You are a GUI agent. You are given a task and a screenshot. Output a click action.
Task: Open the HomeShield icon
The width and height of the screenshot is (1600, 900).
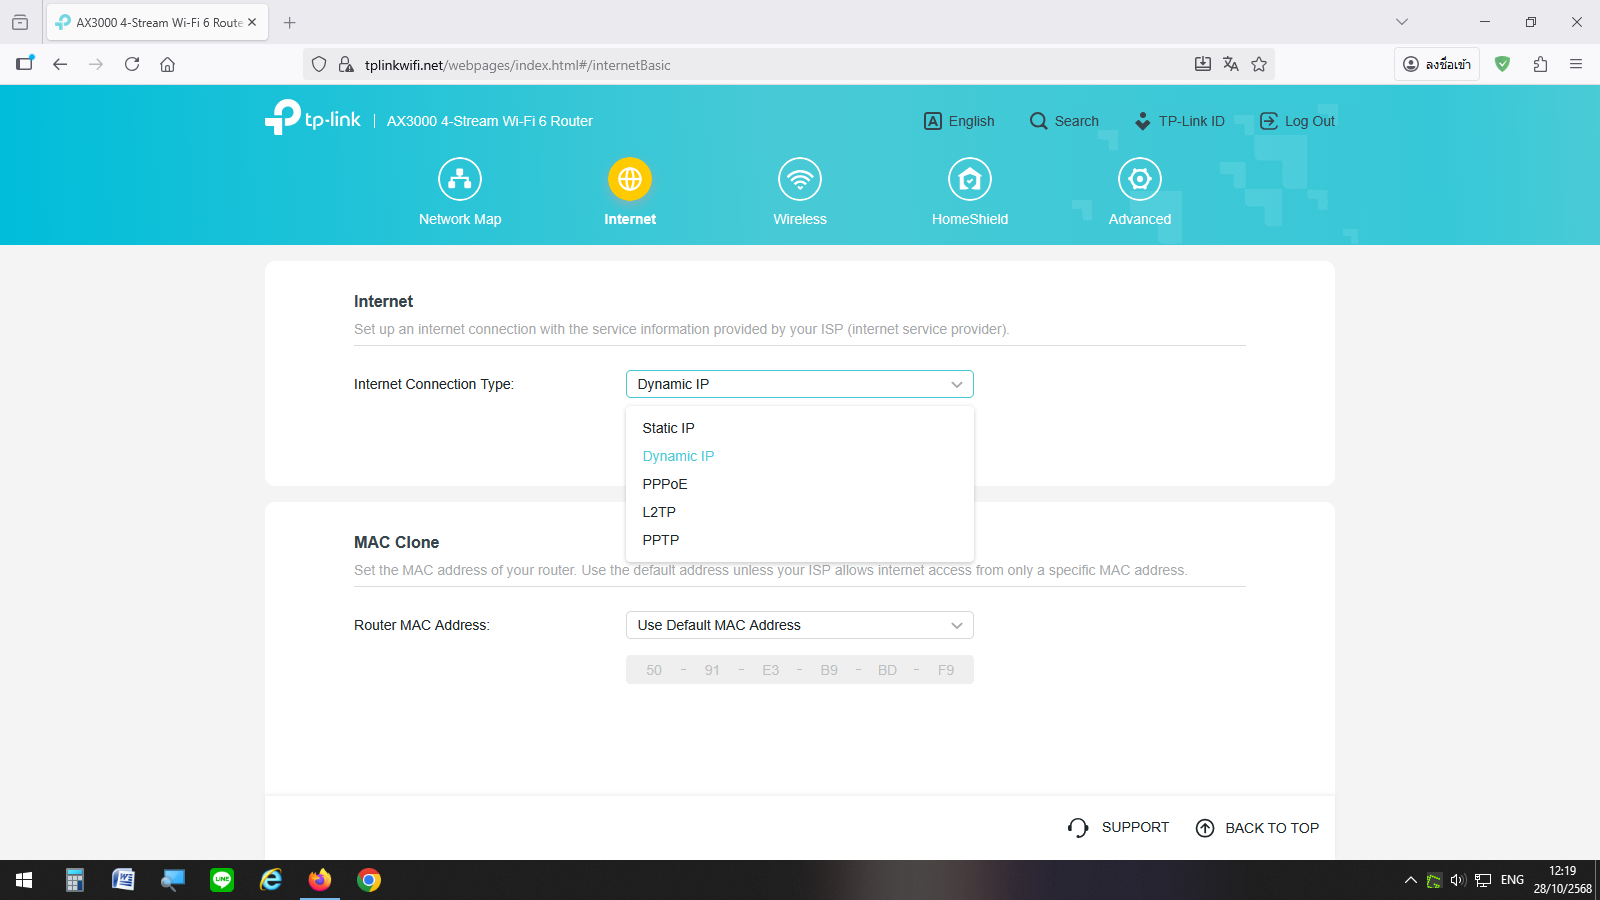tap(969, 180)
